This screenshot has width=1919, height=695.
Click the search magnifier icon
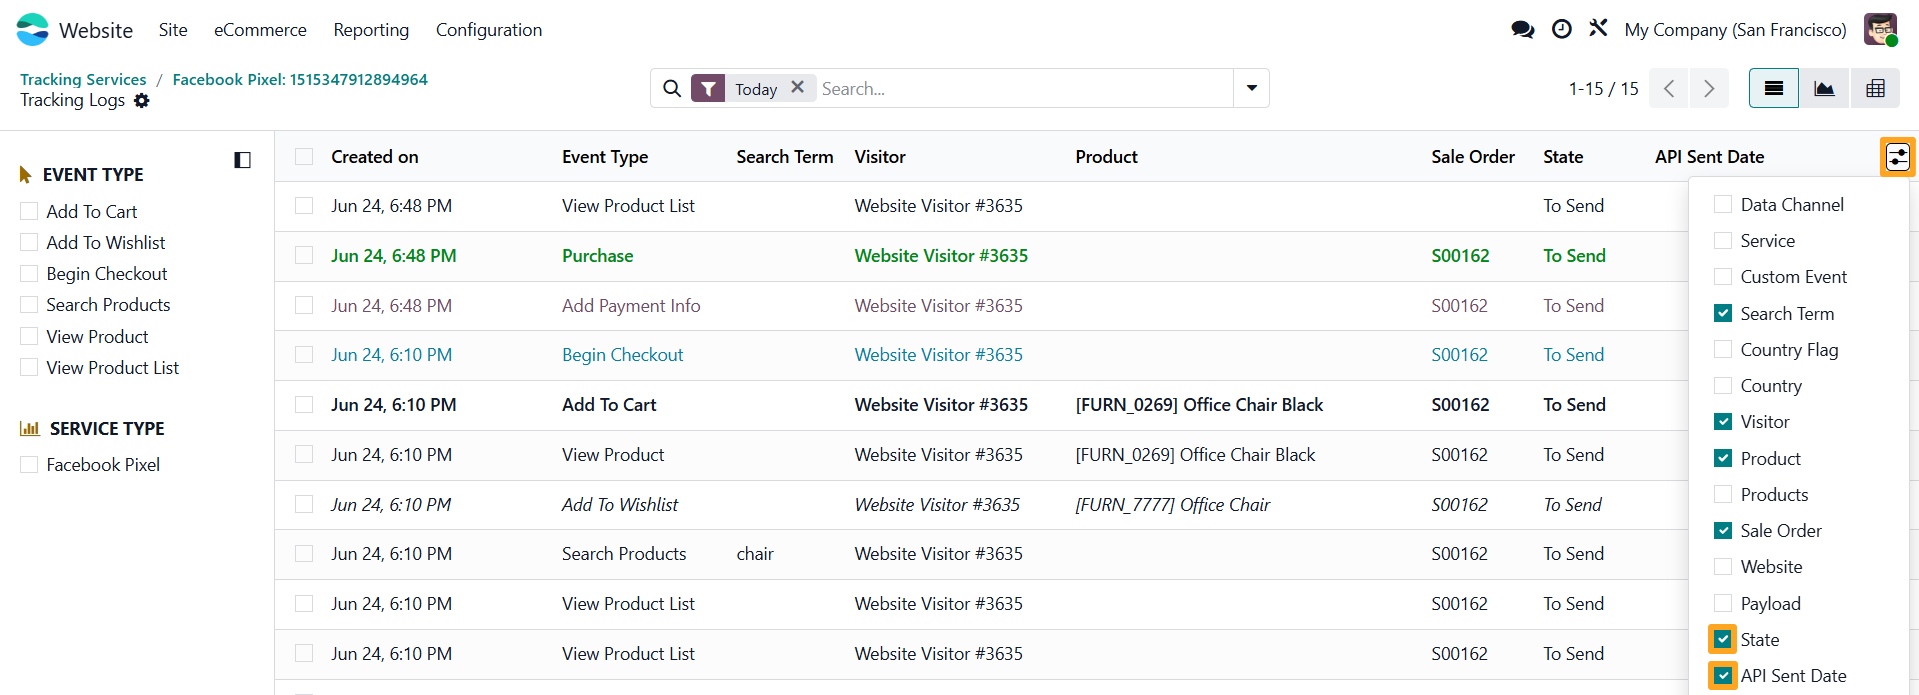click(672, 89)
